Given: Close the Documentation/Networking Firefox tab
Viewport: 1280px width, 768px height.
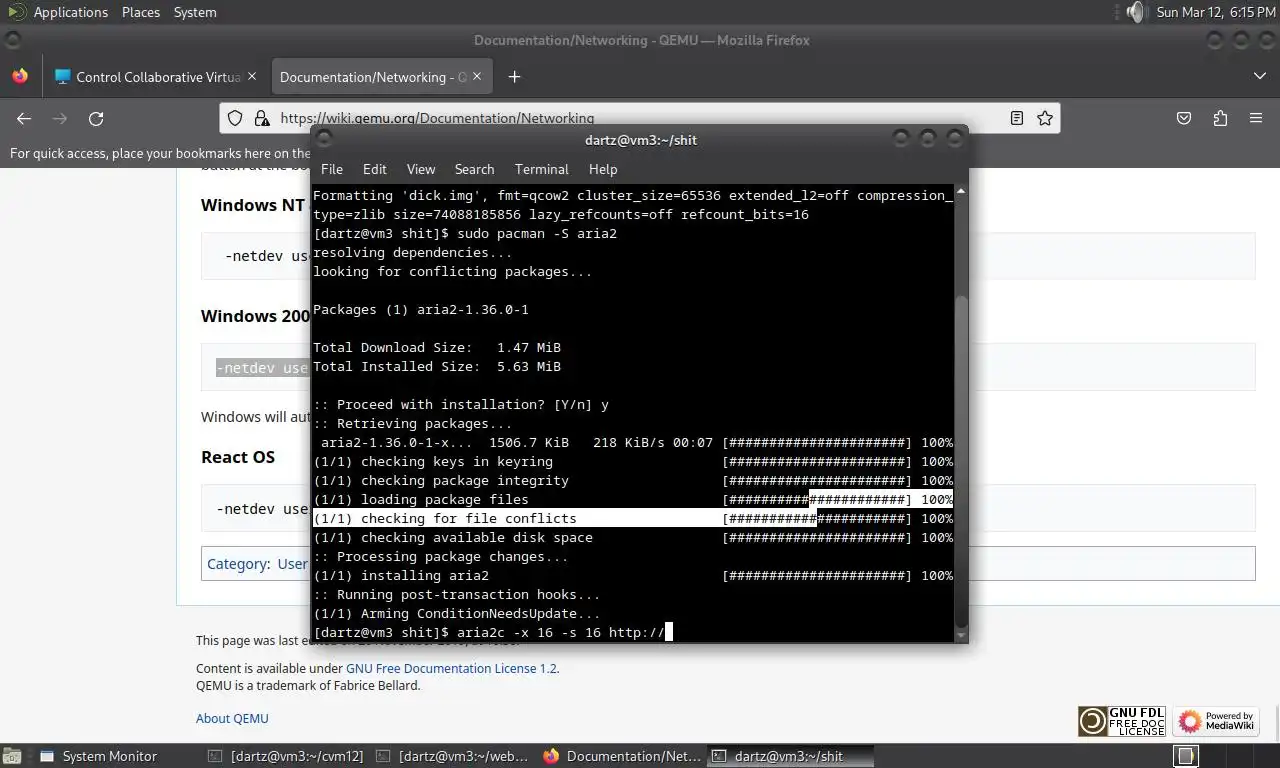Looking at the screenshot, I should pyautogui.click(x=477, y=77).
